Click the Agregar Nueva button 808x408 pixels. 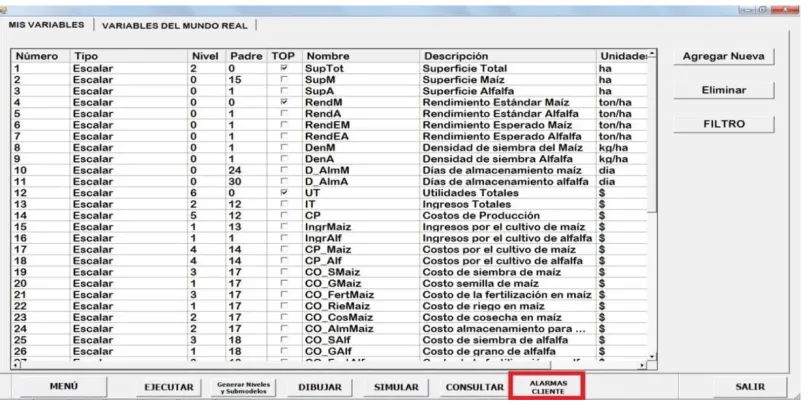coord(723,57)
